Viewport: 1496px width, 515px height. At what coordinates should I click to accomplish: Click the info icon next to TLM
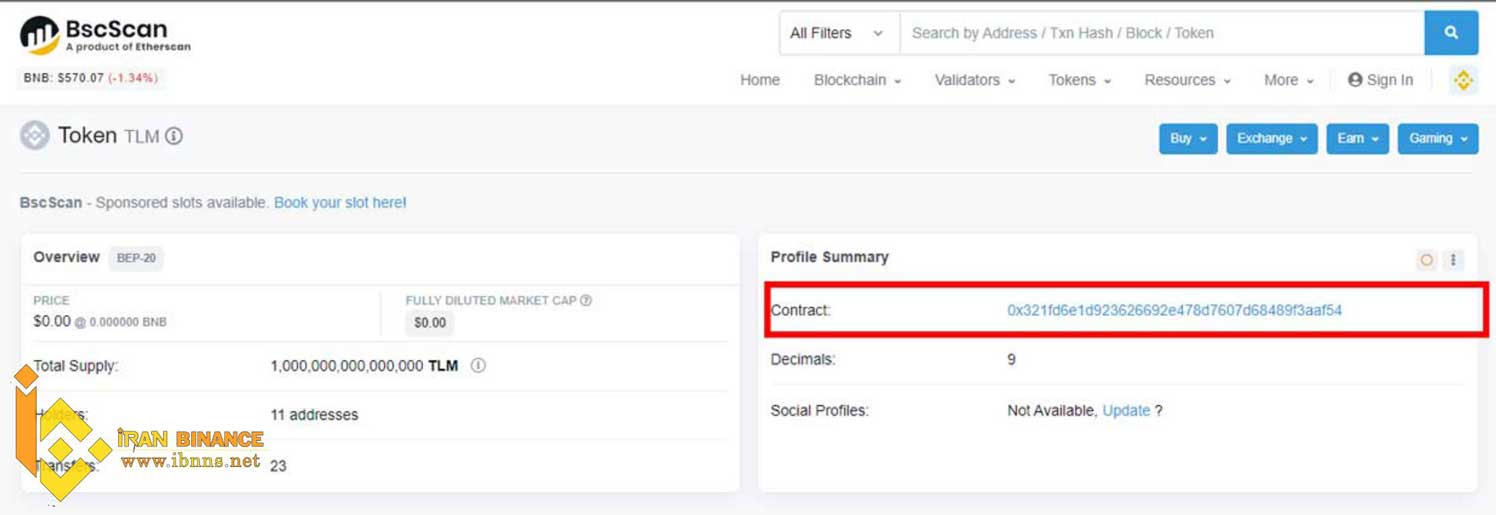(174, 136)
